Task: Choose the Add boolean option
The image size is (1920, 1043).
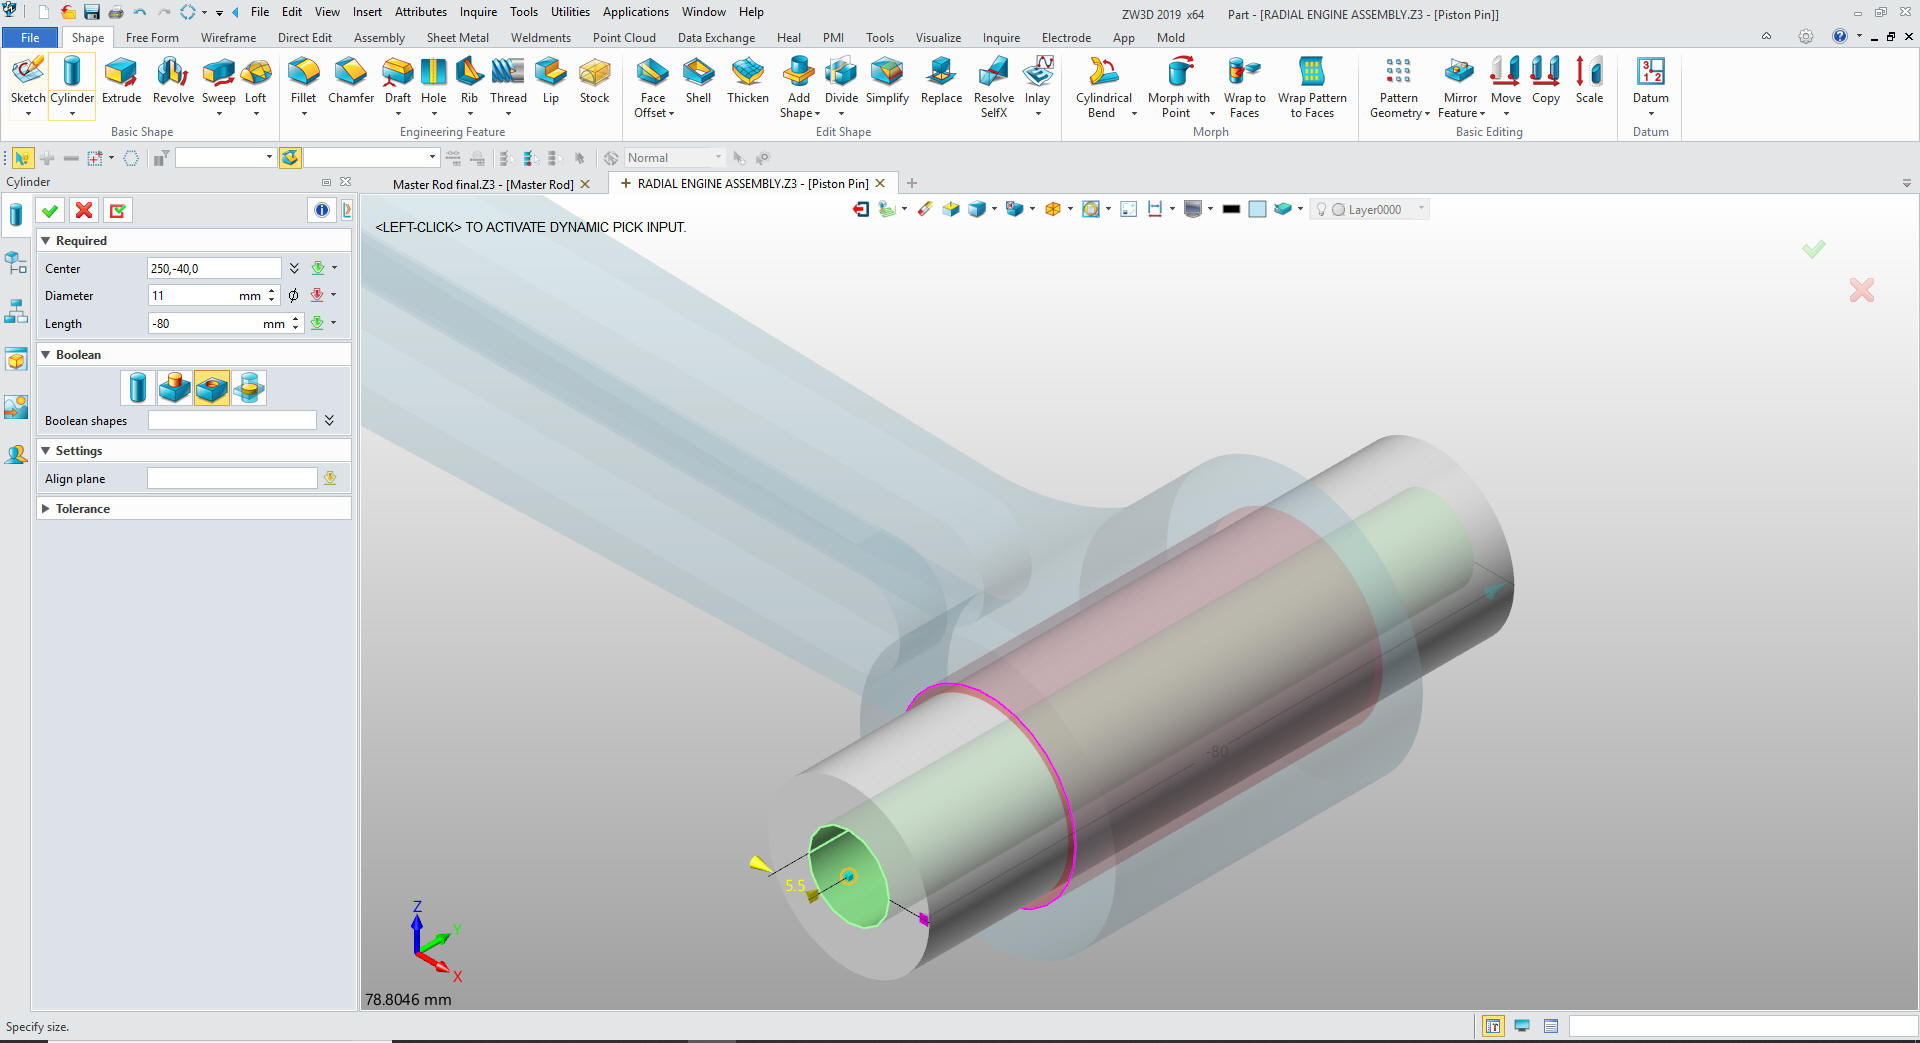Action: [175, 388]
